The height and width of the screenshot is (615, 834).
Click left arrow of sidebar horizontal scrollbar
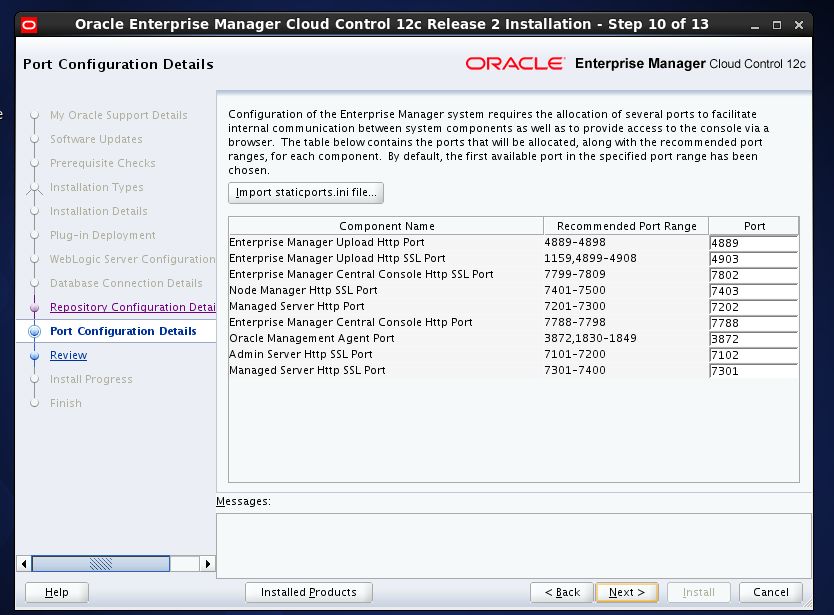coord(25,564)
